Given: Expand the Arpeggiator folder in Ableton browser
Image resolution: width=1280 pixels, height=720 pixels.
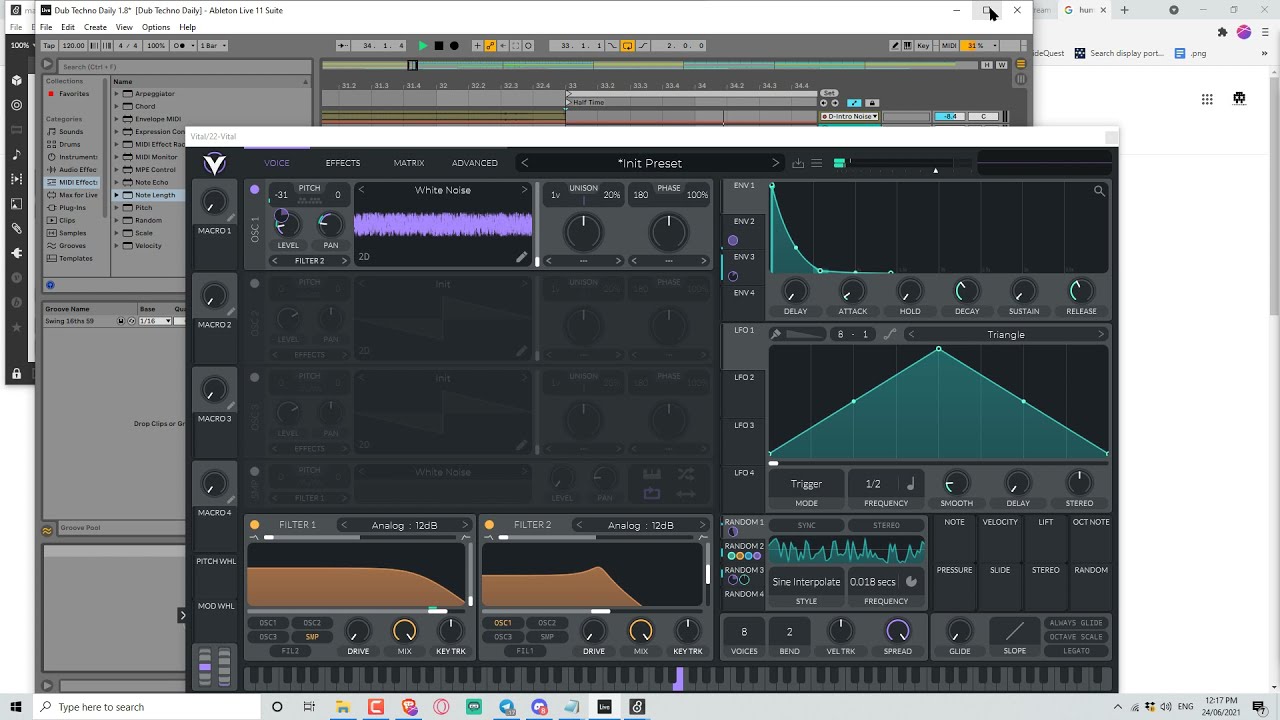Looking at the screenshot, I should coord(116,94).
